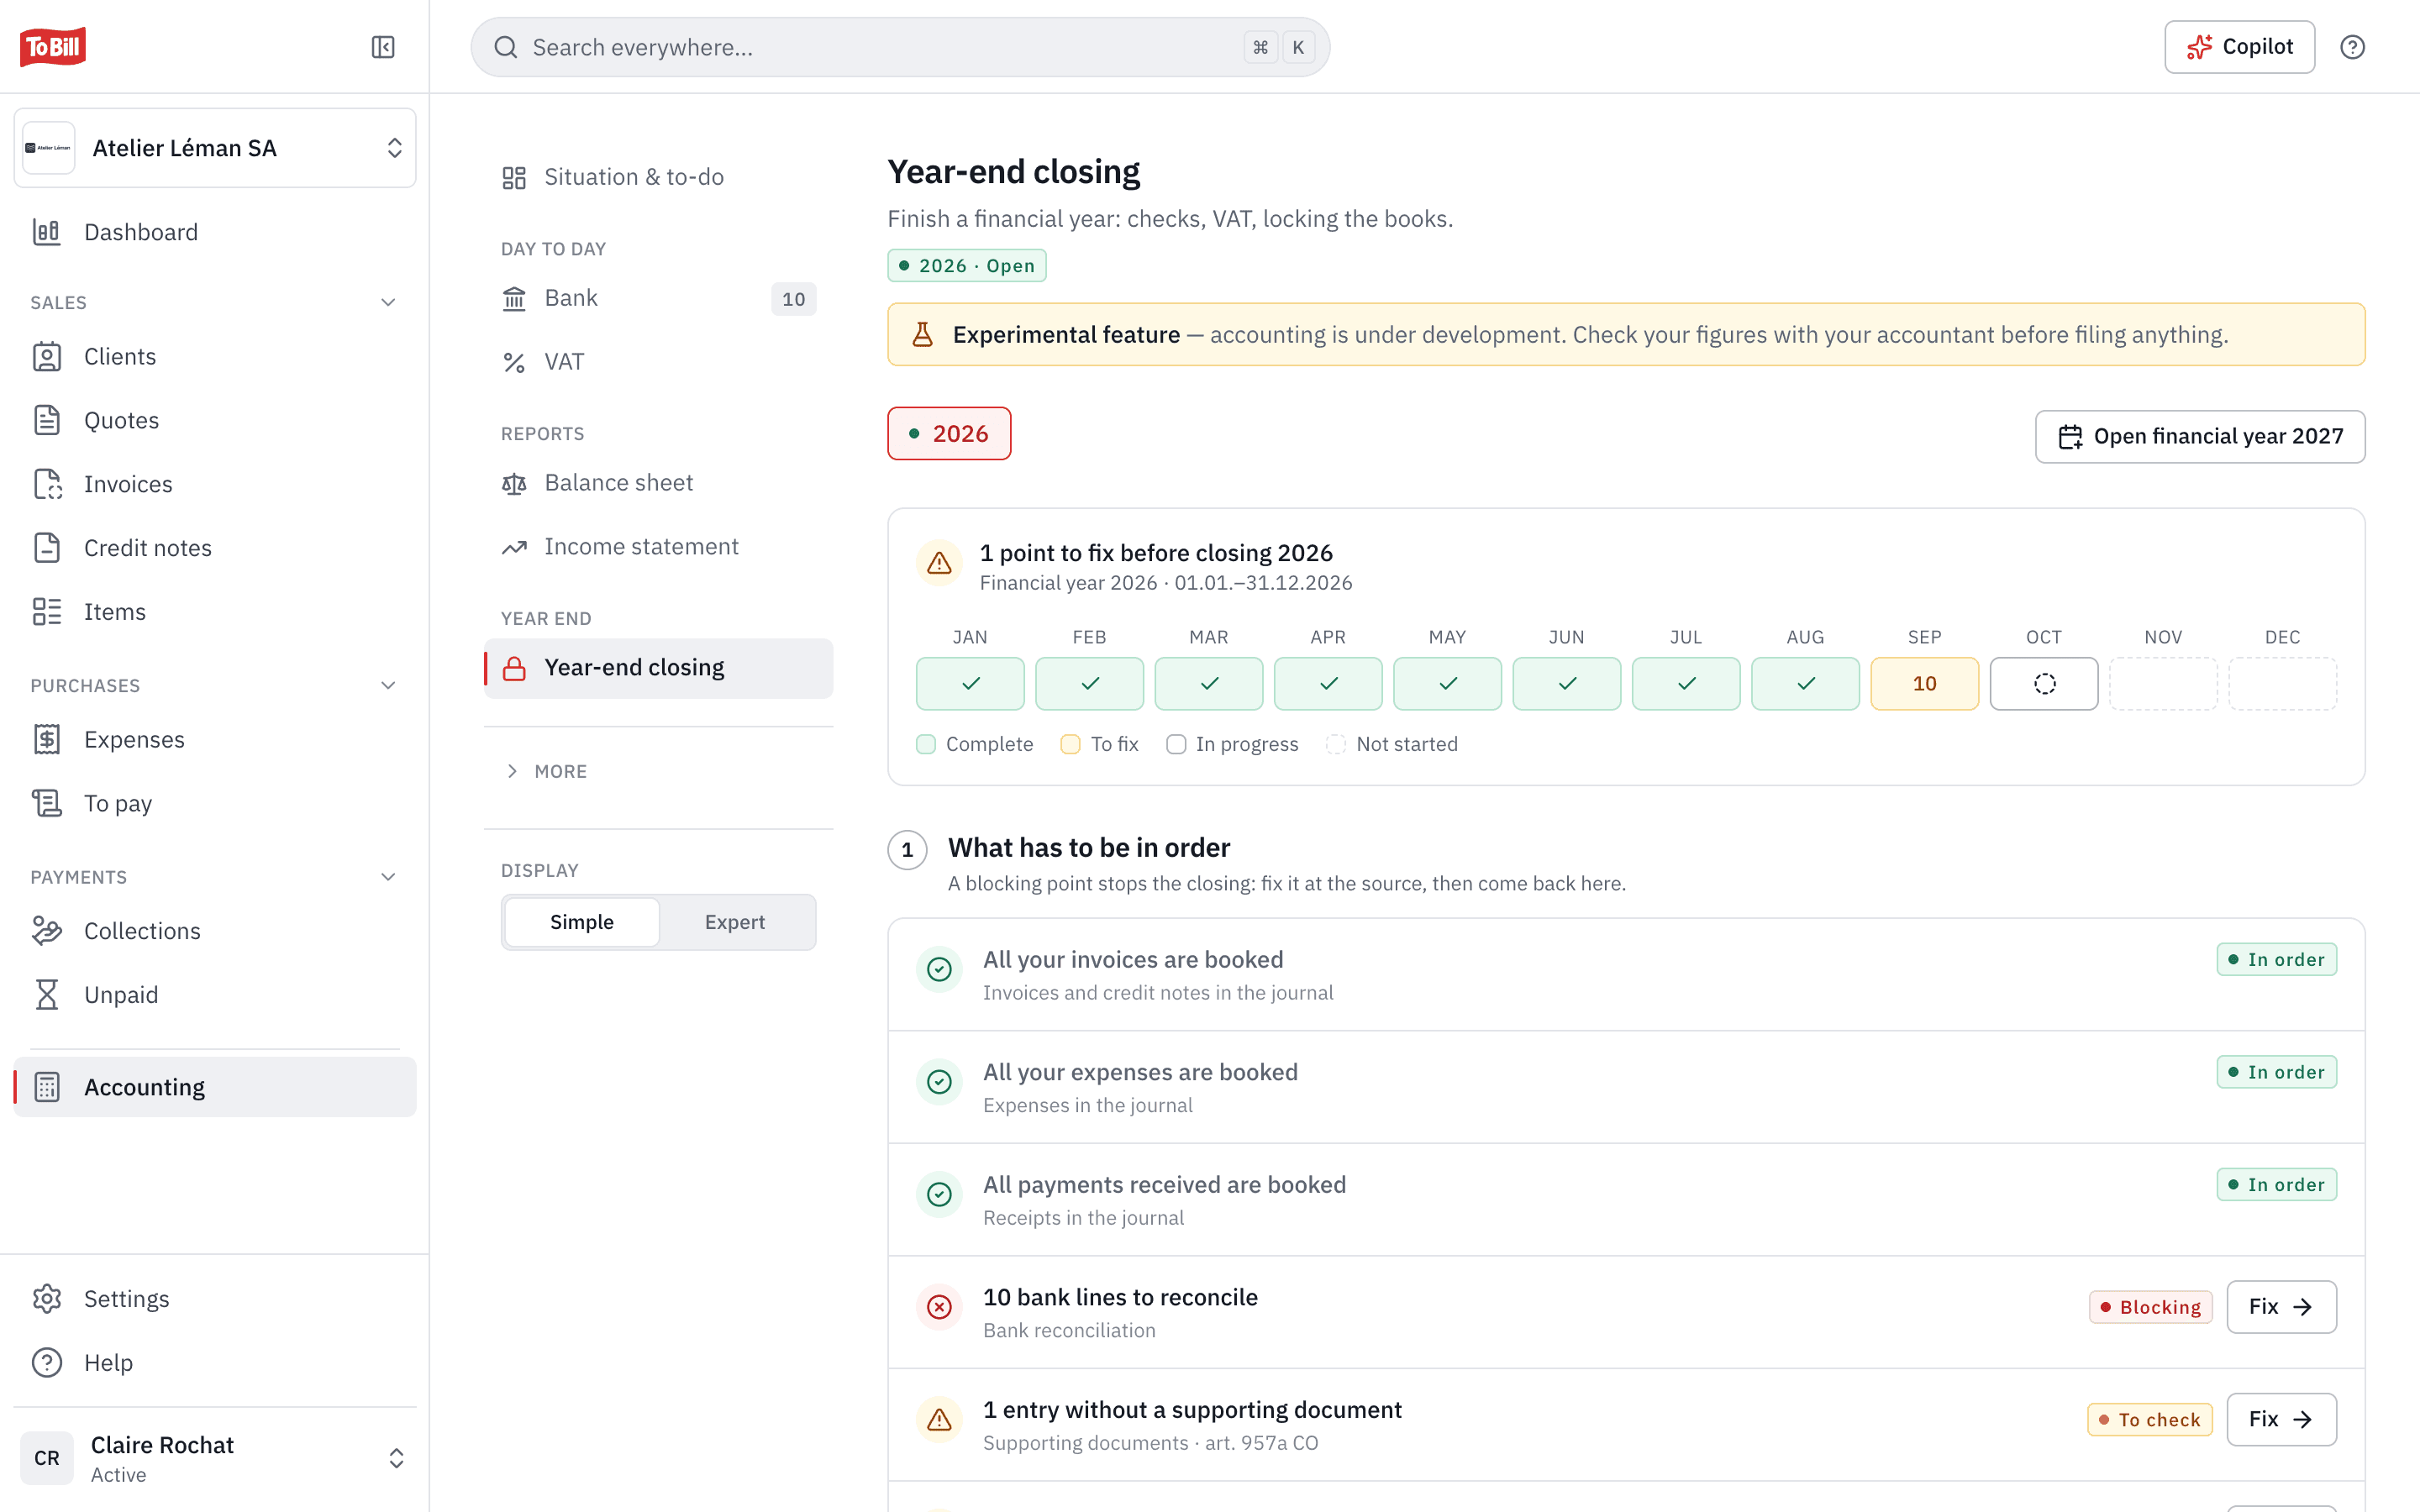Screen dimensions: 2420x1512
Task: Select Year-end closing menu item
Action: [x=659, y=668]
